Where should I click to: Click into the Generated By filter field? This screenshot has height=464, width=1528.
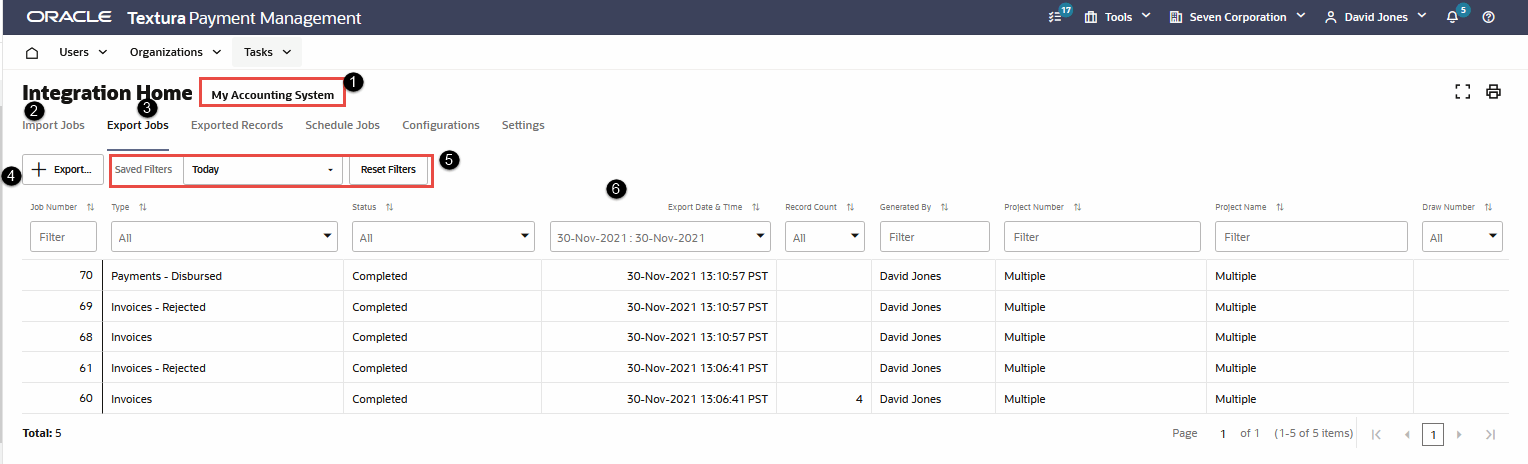pyautogui.click(x=935, y=237)
